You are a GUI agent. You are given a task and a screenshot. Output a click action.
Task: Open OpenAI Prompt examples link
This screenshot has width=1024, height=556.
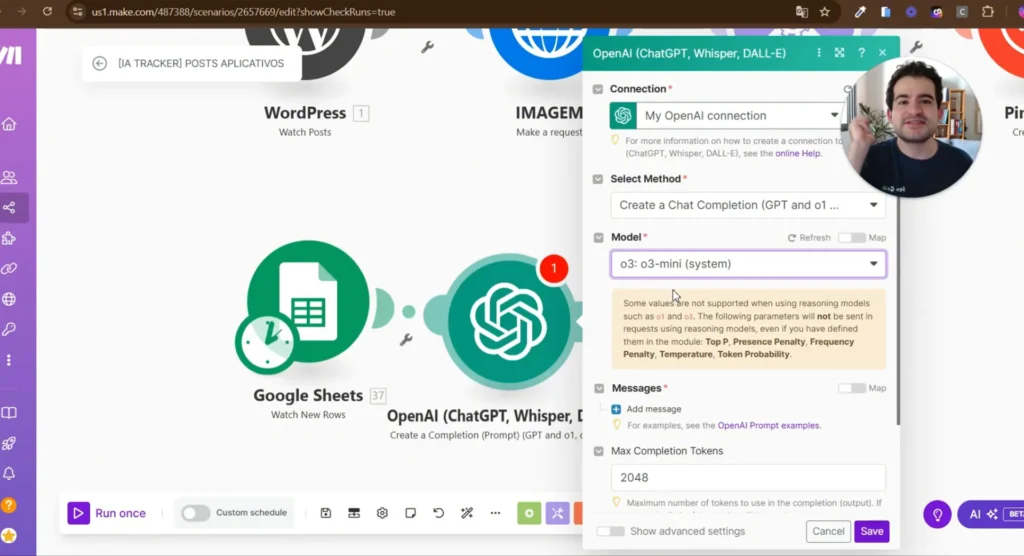pyautogui.click(x=768, y=425)
